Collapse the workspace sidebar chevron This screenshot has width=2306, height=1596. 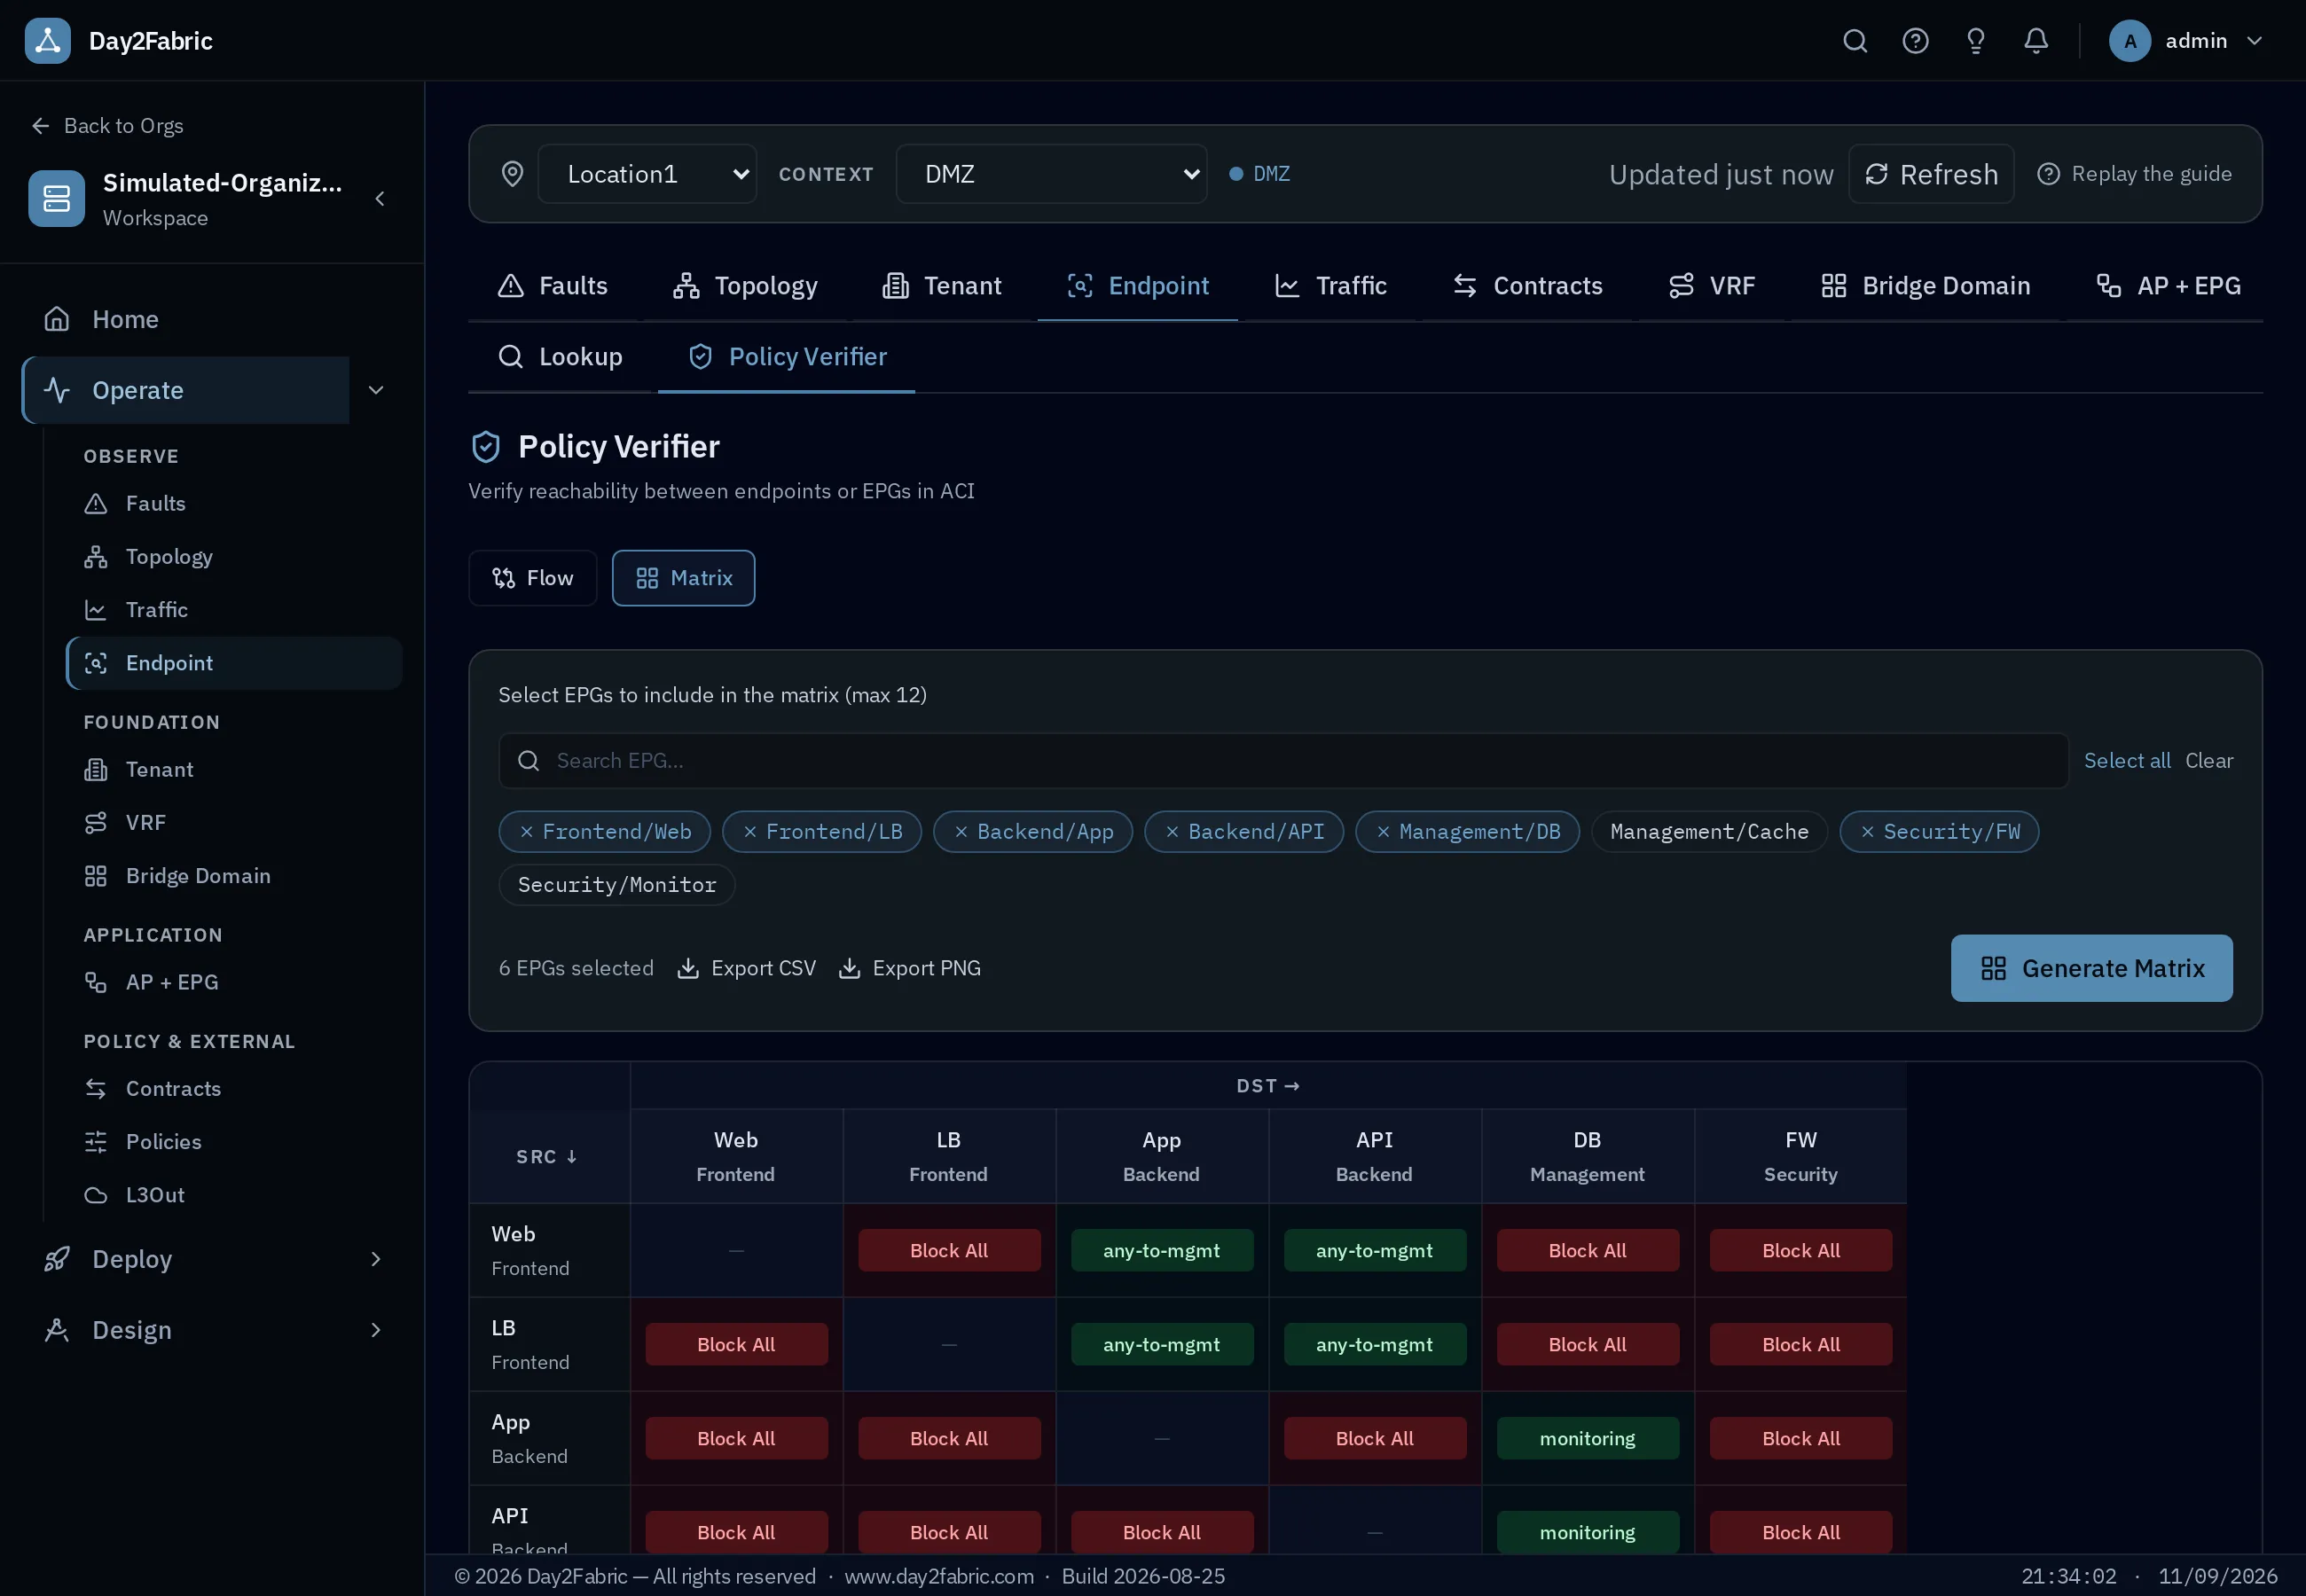click(380, 199)
